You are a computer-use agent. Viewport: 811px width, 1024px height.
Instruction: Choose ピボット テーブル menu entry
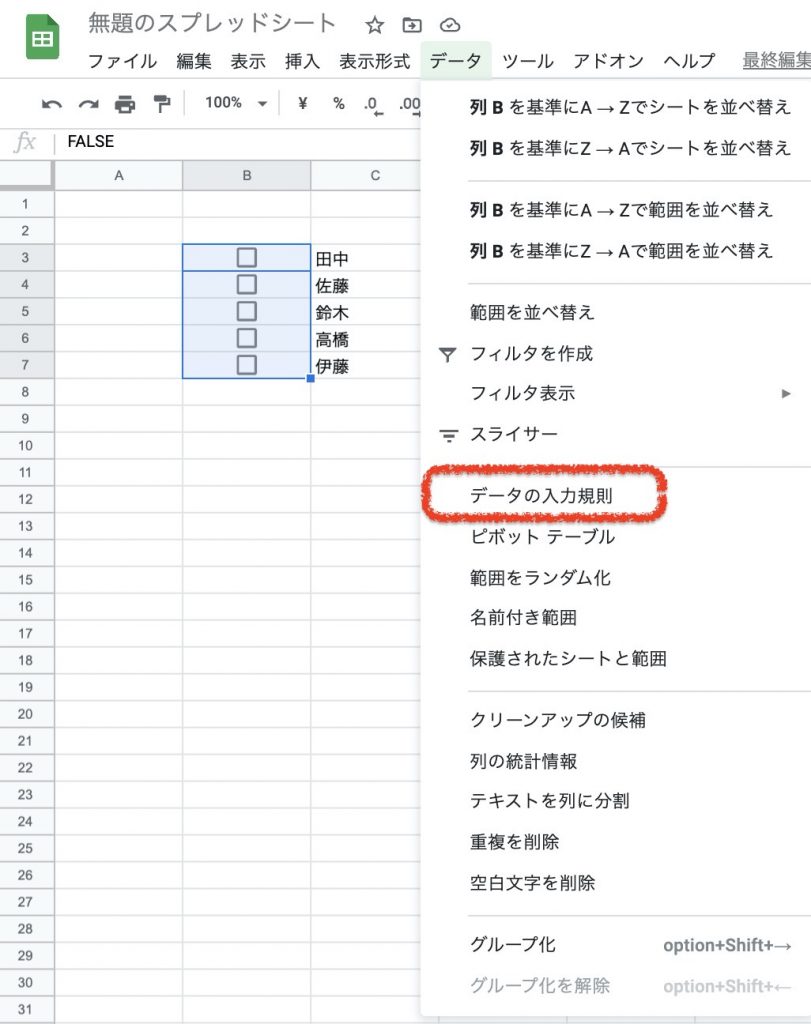pyautogui.click(x=542, y=537)
